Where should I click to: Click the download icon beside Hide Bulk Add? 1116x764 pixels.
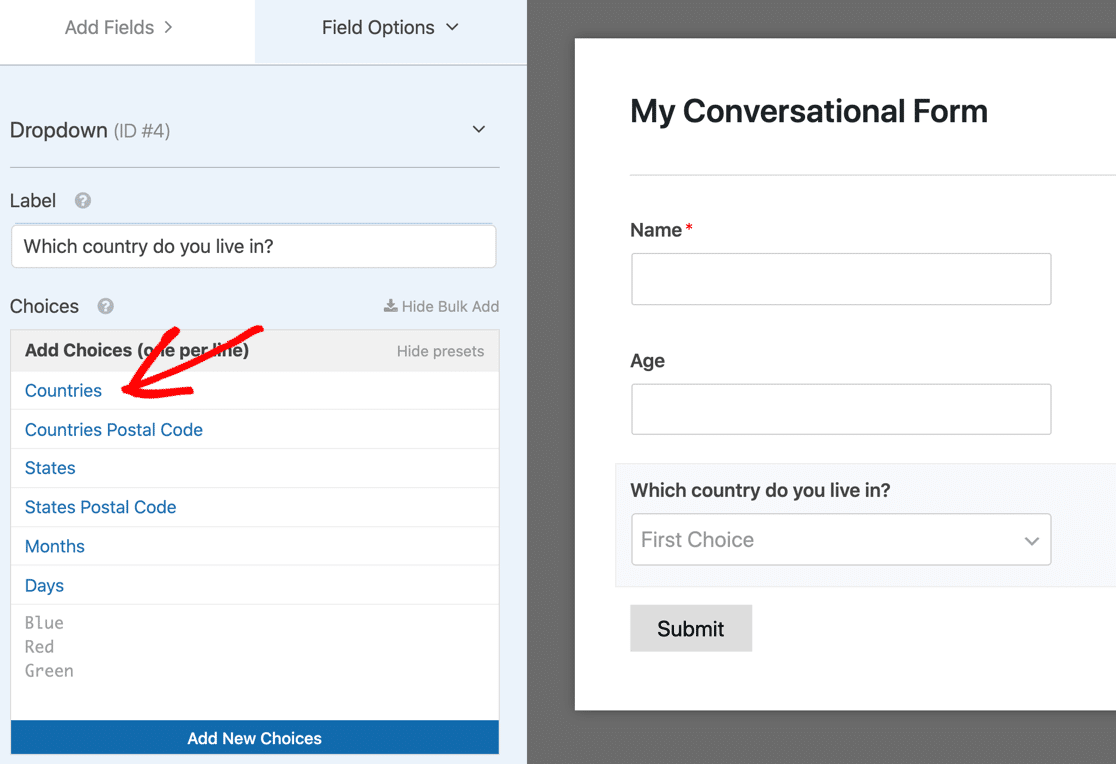point(391,305)
